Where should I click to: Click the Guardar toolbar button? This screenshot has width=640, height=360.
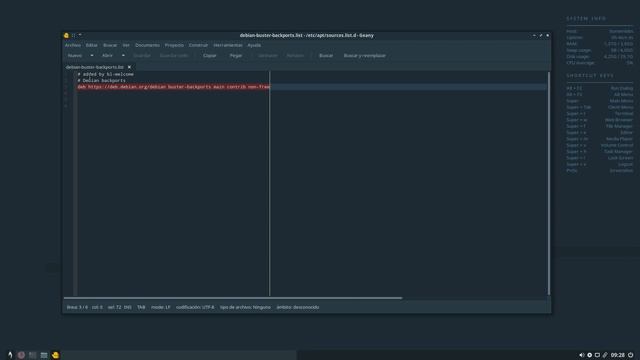tap(142, 56)
